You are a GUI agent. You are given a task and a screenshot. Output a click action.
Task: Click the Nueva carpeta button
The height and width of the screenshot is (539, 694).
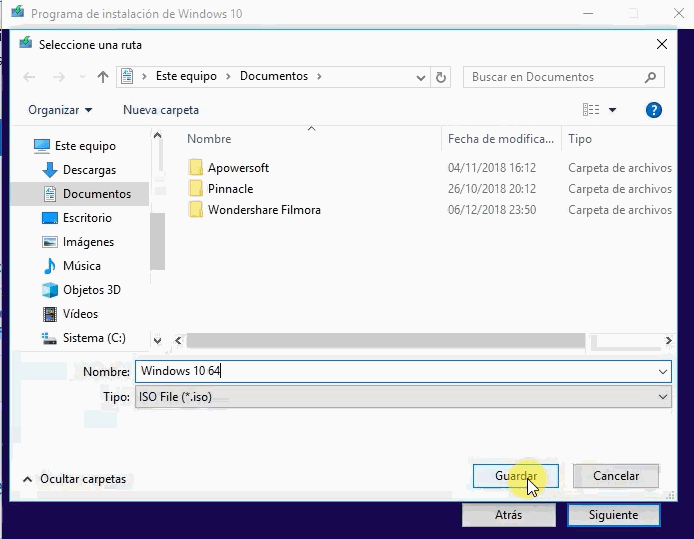[x=161, y=110]
